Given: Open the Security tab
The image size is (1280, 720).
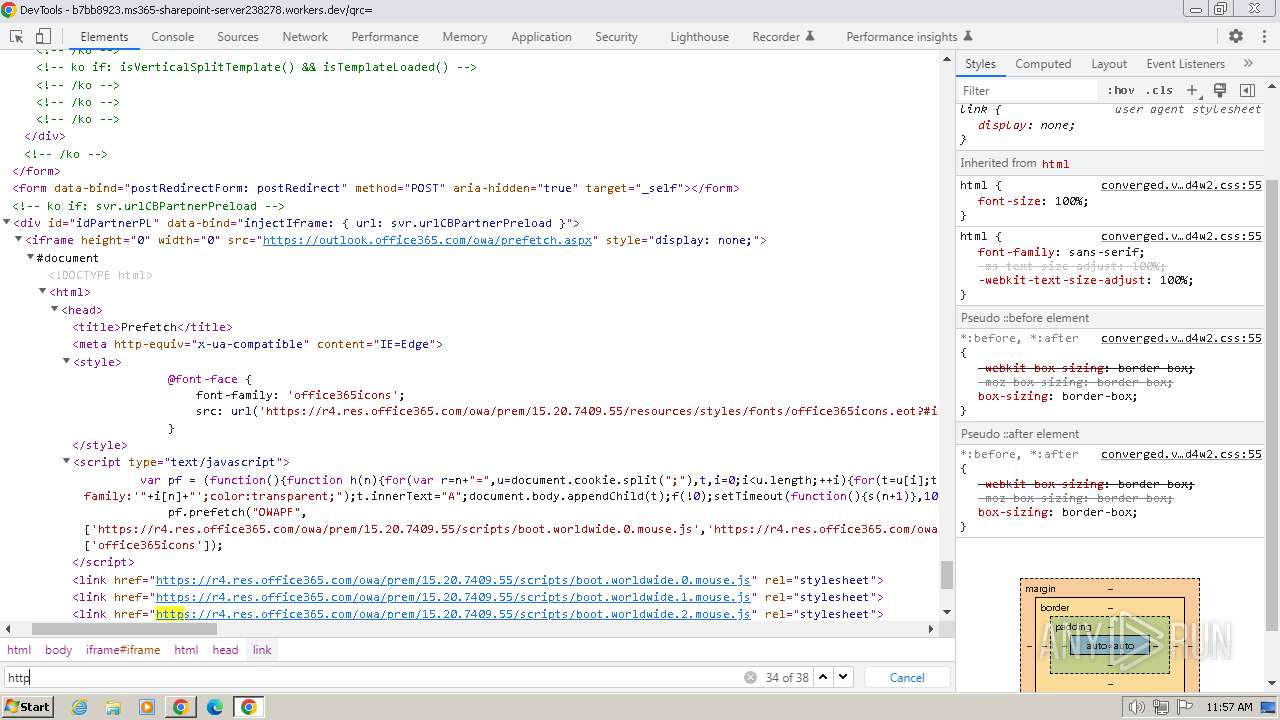Looking at the screenshot, I should click(x=616, y=36).
